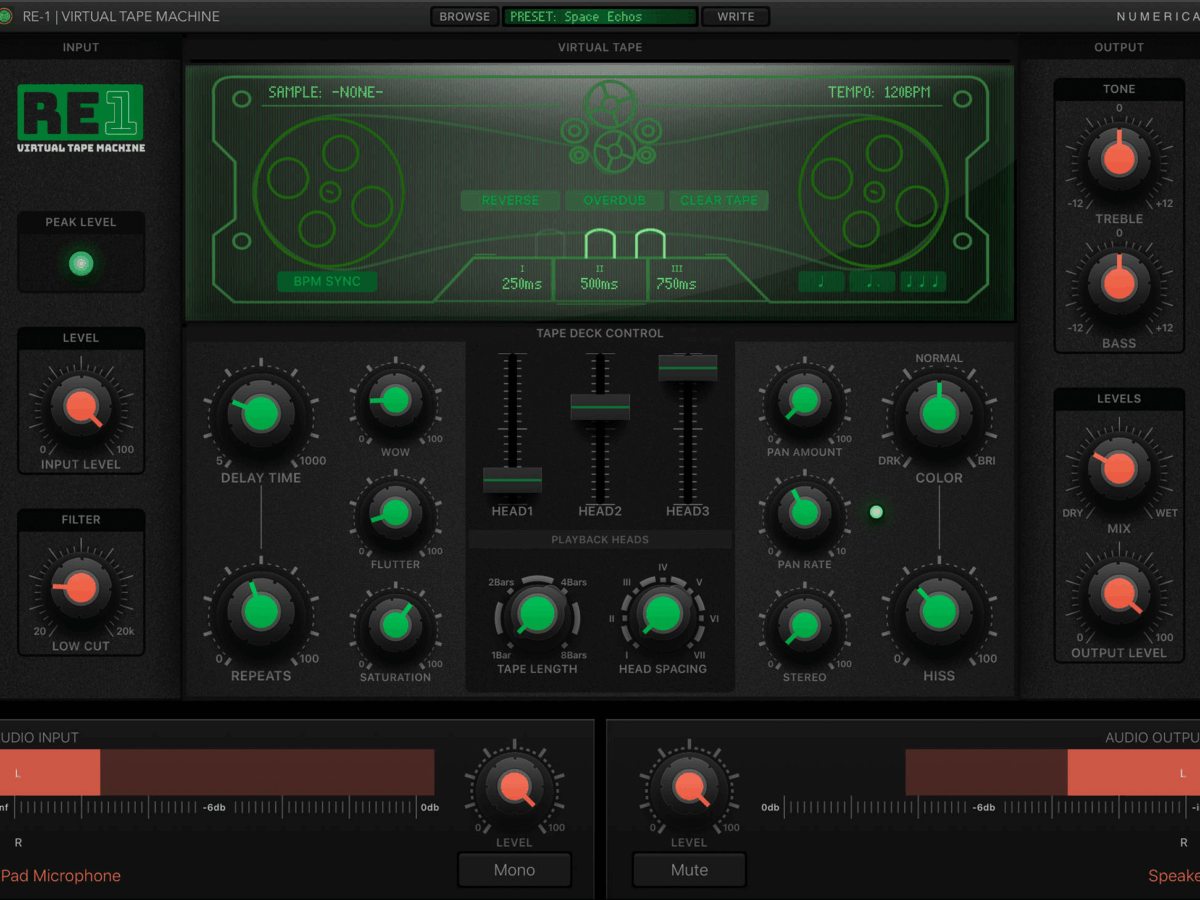This screenshot has height=900, width=1200.
Task: Open the preset display Space Echos
Action: pyautogui.click(x=600, y=17)
